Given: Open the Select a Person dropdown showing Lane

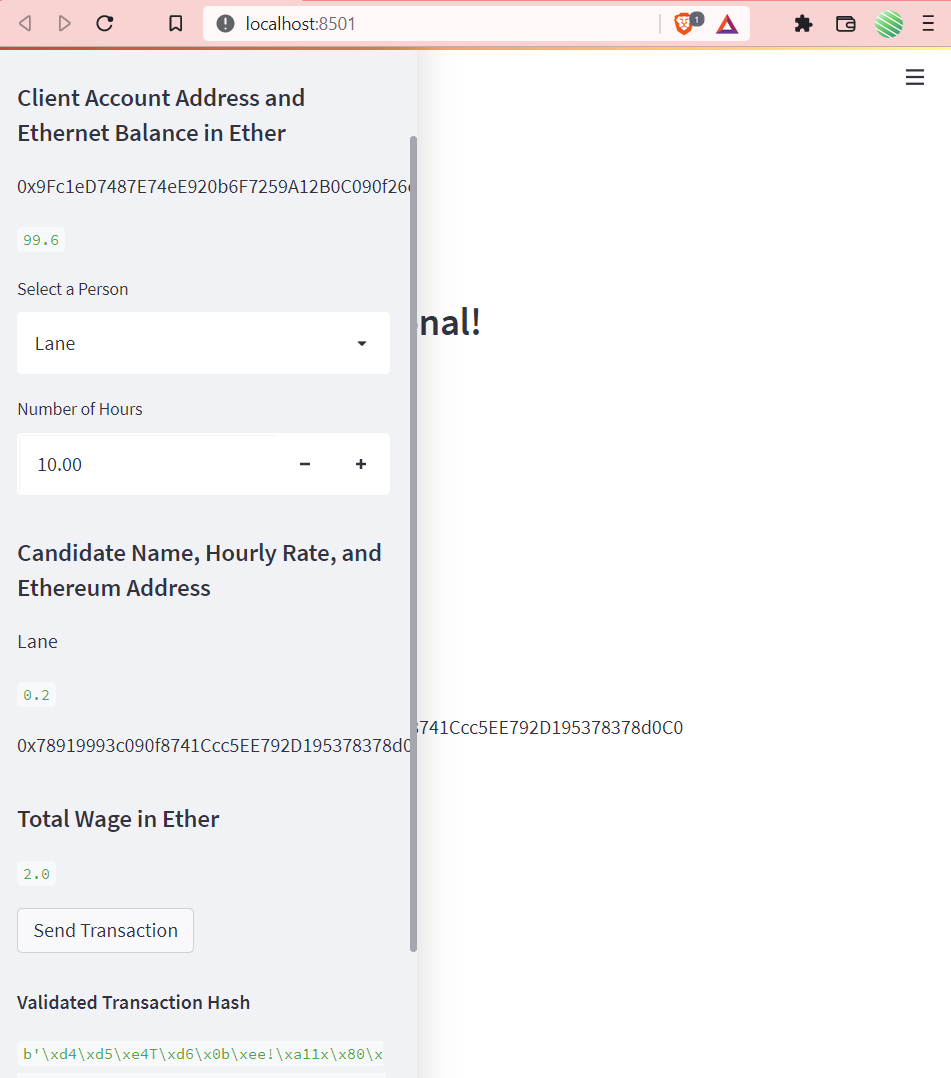Looking at the screenshot, I should pyautogui.click(x=203, y=343).
